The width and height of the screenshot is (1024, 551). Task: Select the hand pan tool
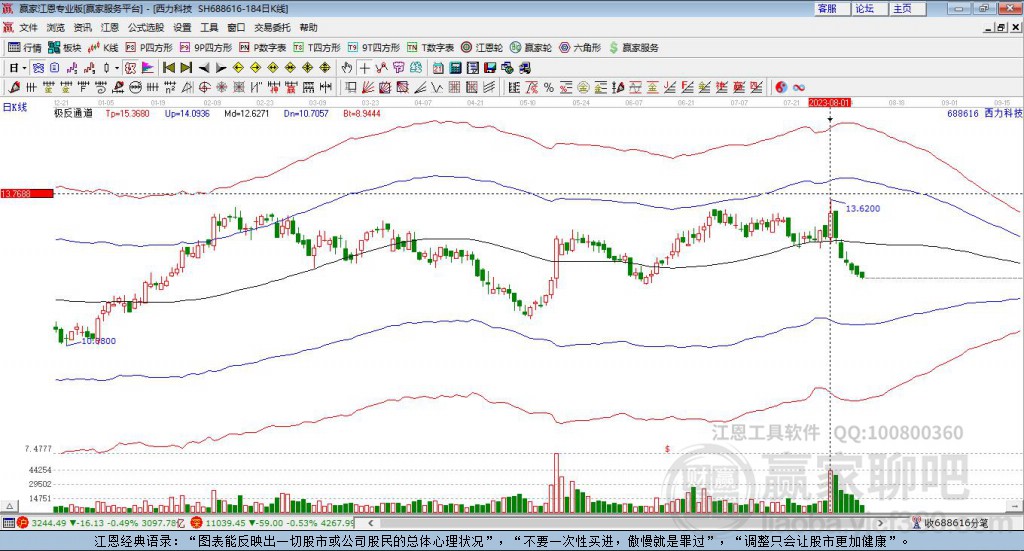[x=346, y=68]
